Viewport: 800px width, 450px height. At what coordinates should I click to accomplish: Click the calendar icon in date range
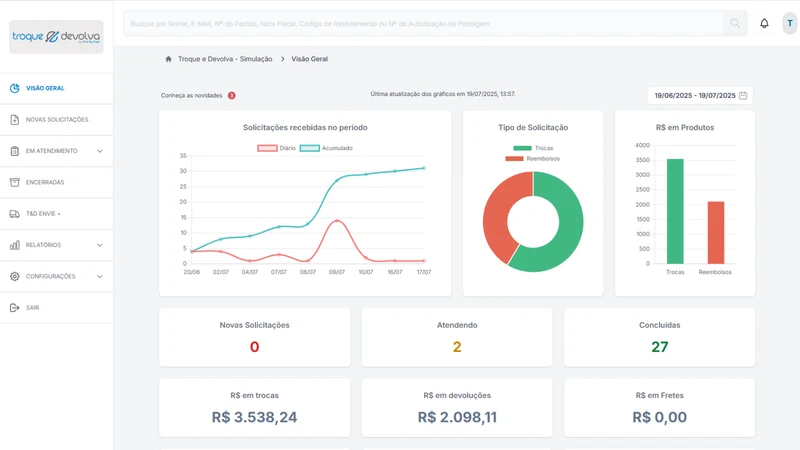click(743, 95)
